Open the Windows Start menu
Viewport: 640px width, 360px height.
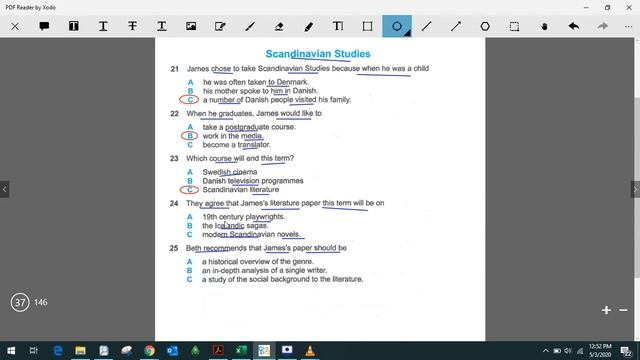11,351
